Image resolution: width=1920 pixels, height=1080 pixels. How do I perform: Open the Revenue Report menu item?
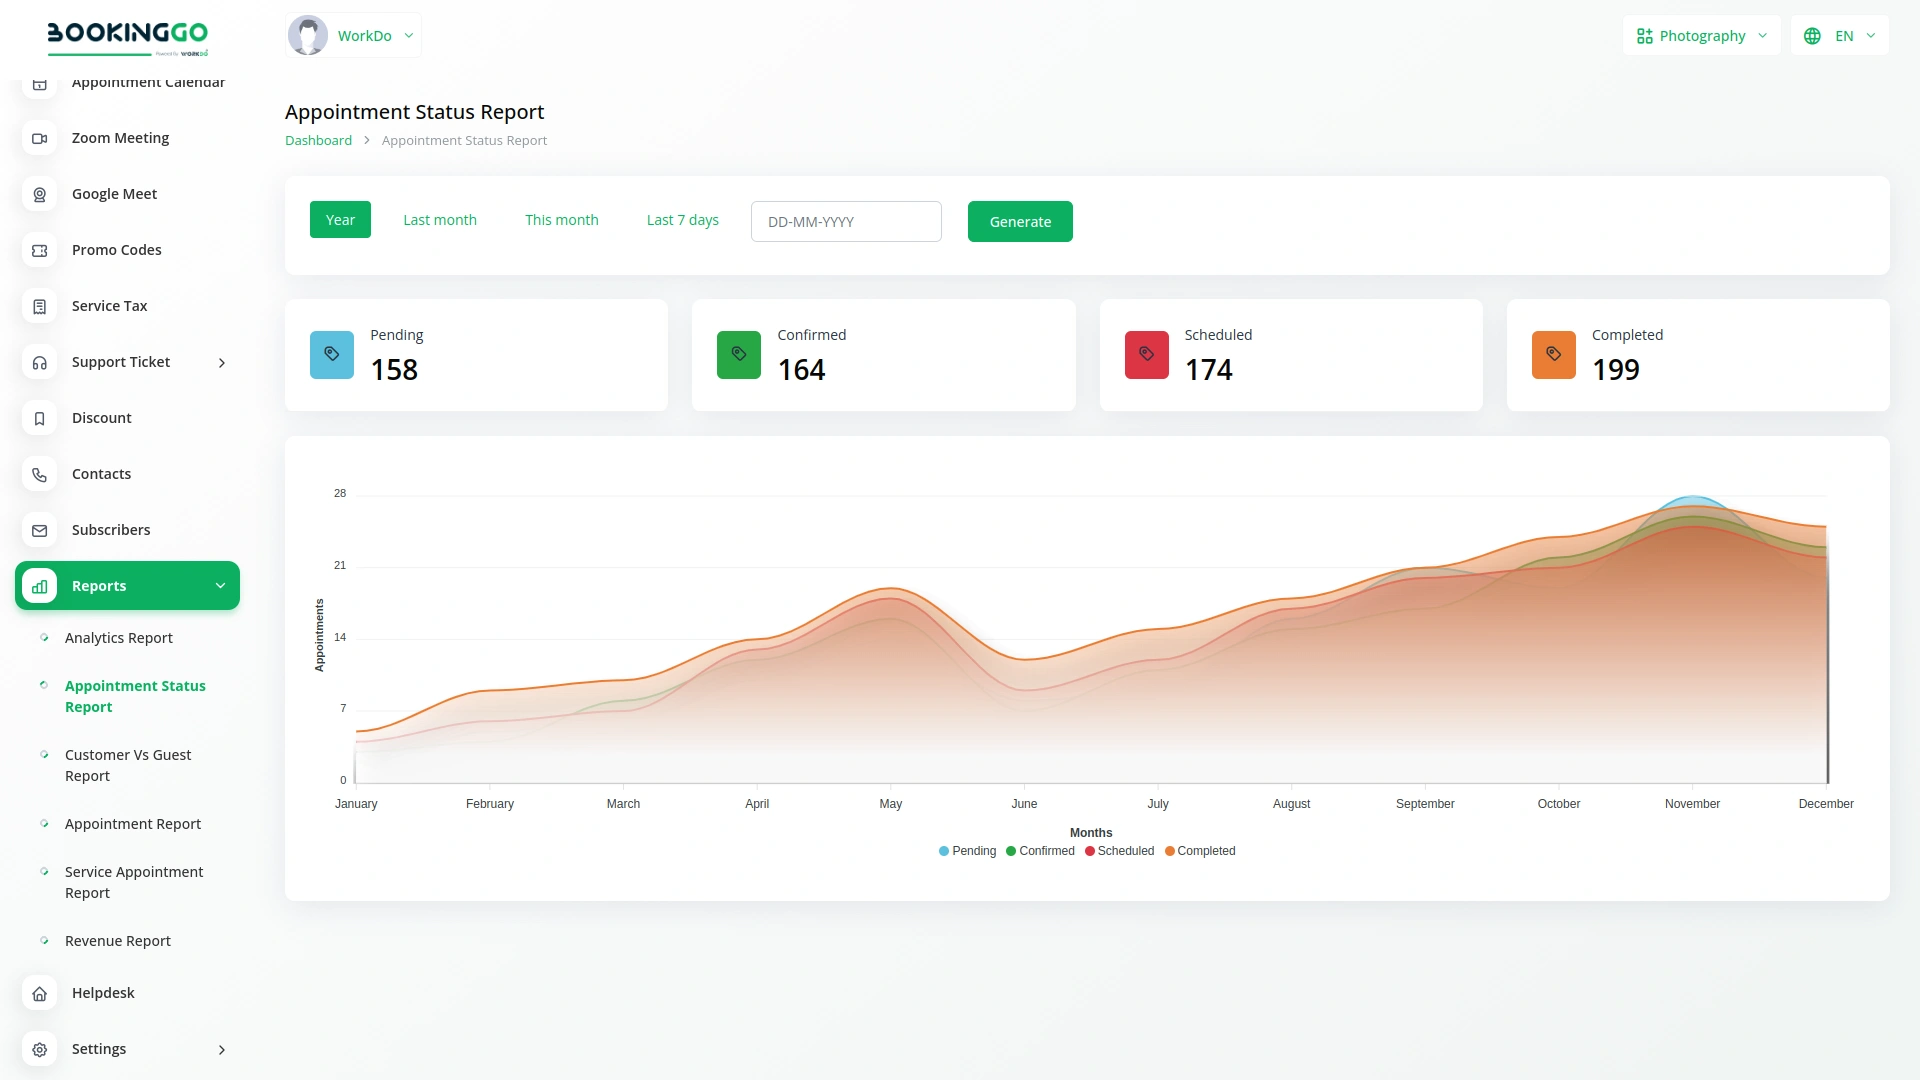point(117,941)
